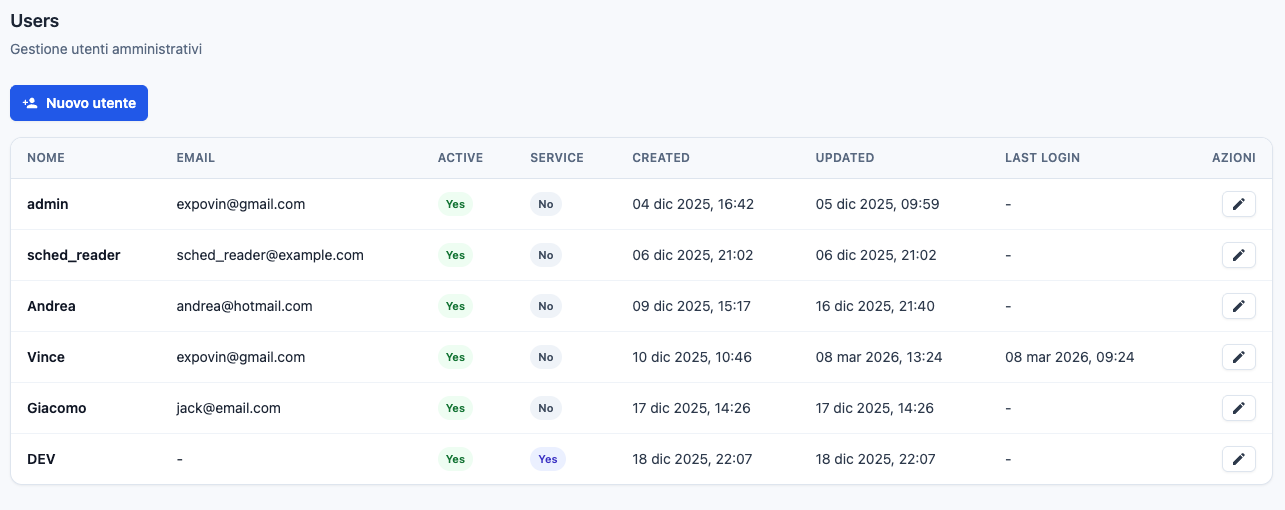
Task: Click the NOME column header
Action: [x=46, y=158]
